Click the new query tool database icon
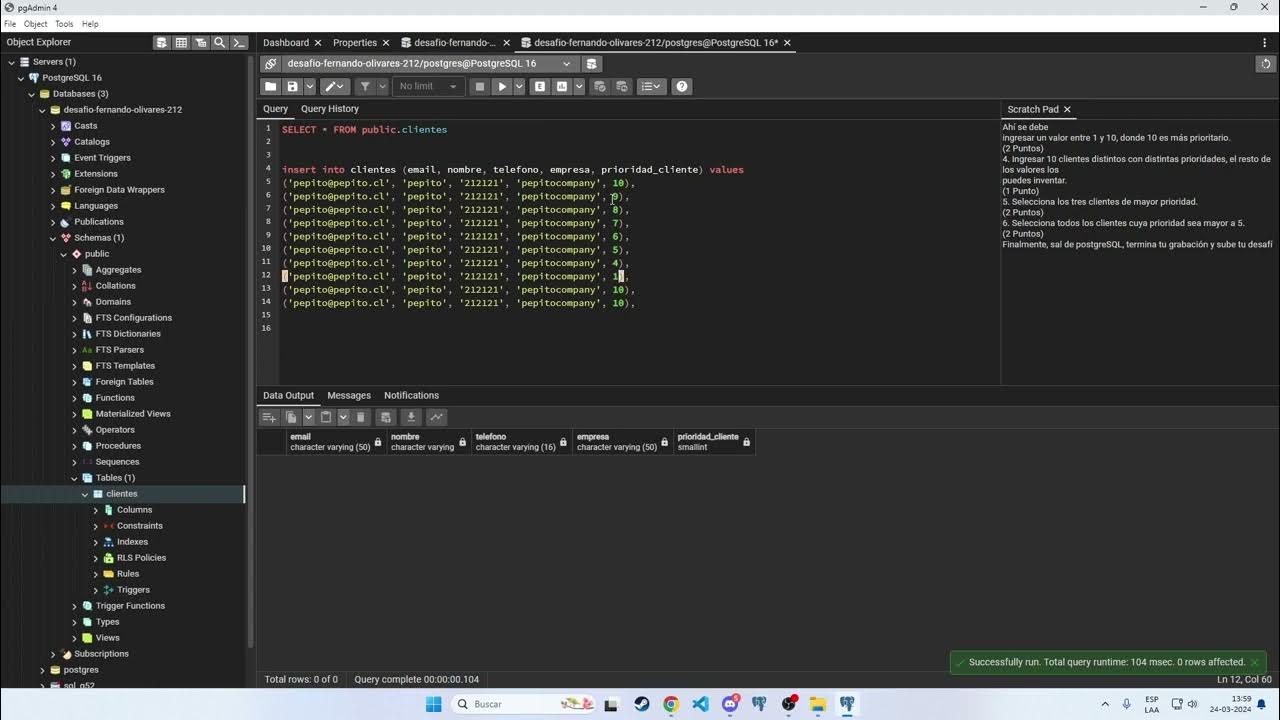 tap(592, 64)
